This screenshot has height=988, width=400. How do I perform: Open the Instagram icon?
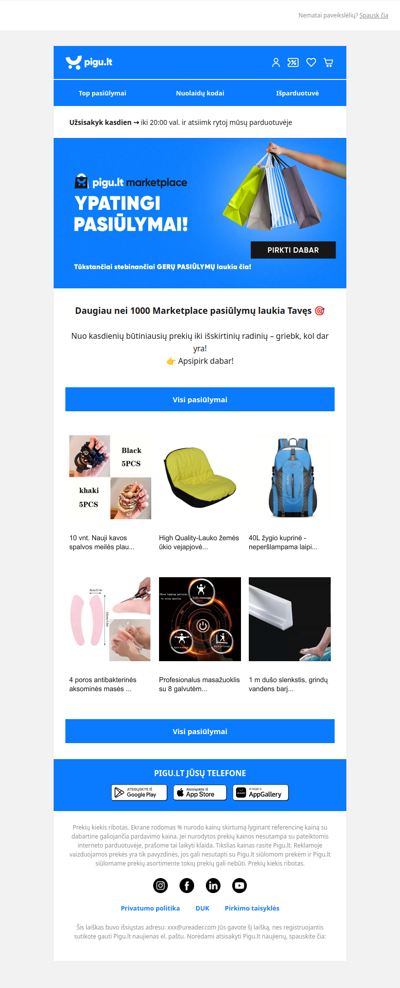click(161, 885)
